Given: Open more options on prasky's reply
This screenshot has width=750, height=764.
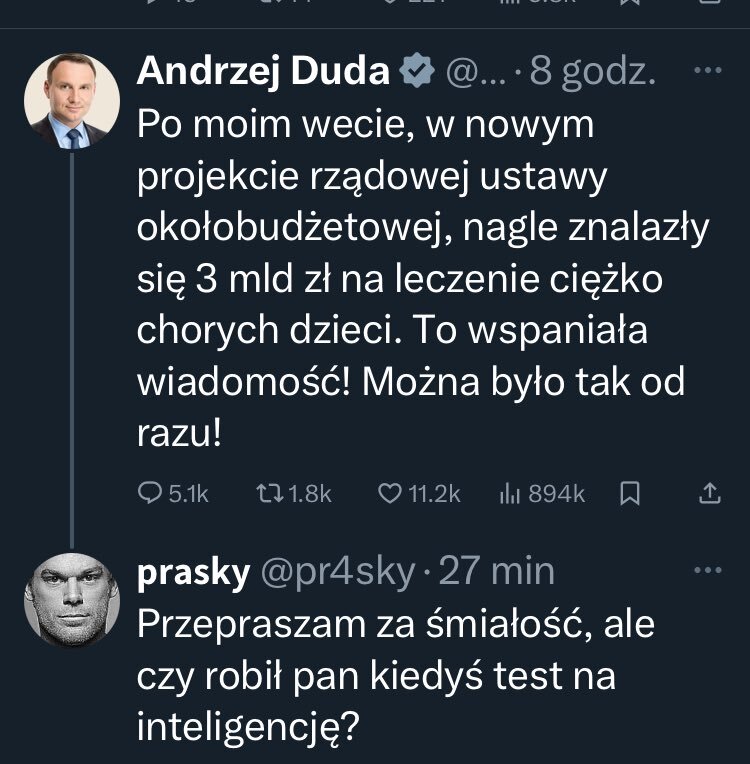Looking at the screenshot, I should (707, 570).
